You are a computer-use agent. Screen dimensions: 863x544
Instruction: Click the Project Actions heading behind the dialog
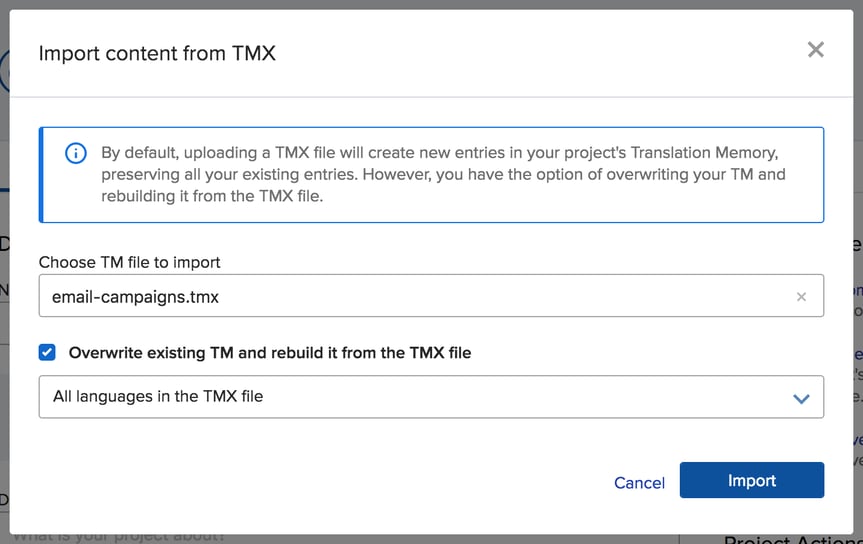tap(790, 540)
